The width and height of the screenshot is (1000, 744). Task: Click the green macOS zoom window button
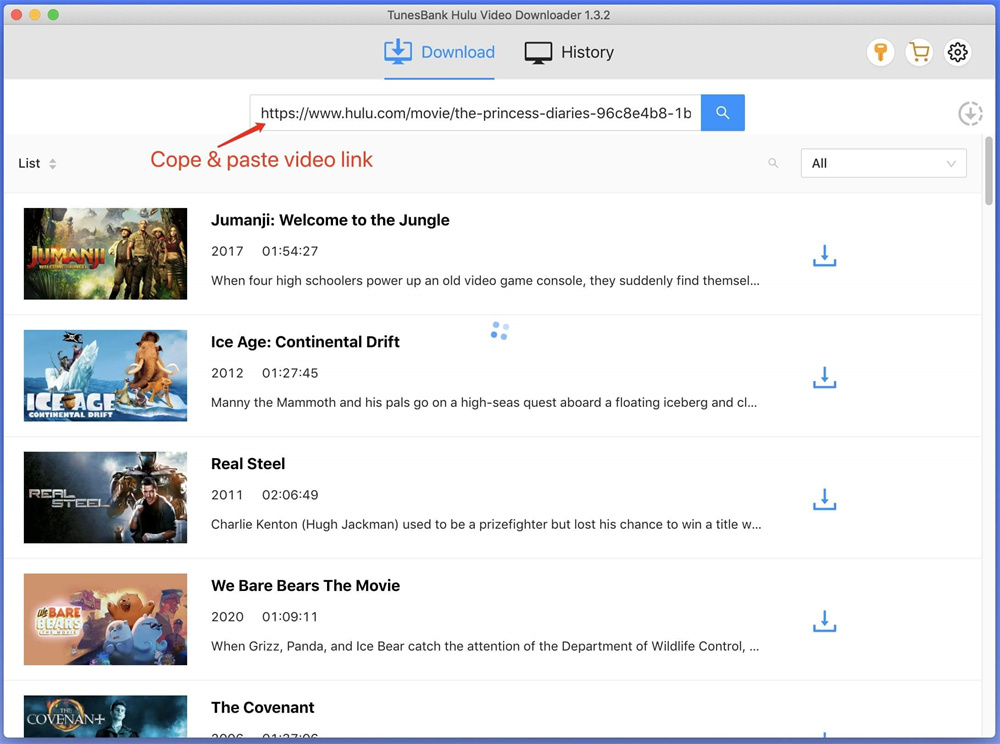click(53, 15)
